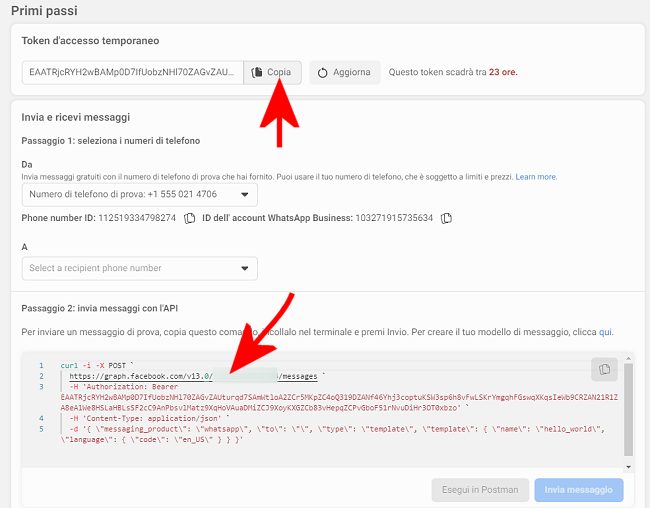650x508 pixels.
Task: Click the 'curl -i -X POST' line
Action: (x=97, y=366)
